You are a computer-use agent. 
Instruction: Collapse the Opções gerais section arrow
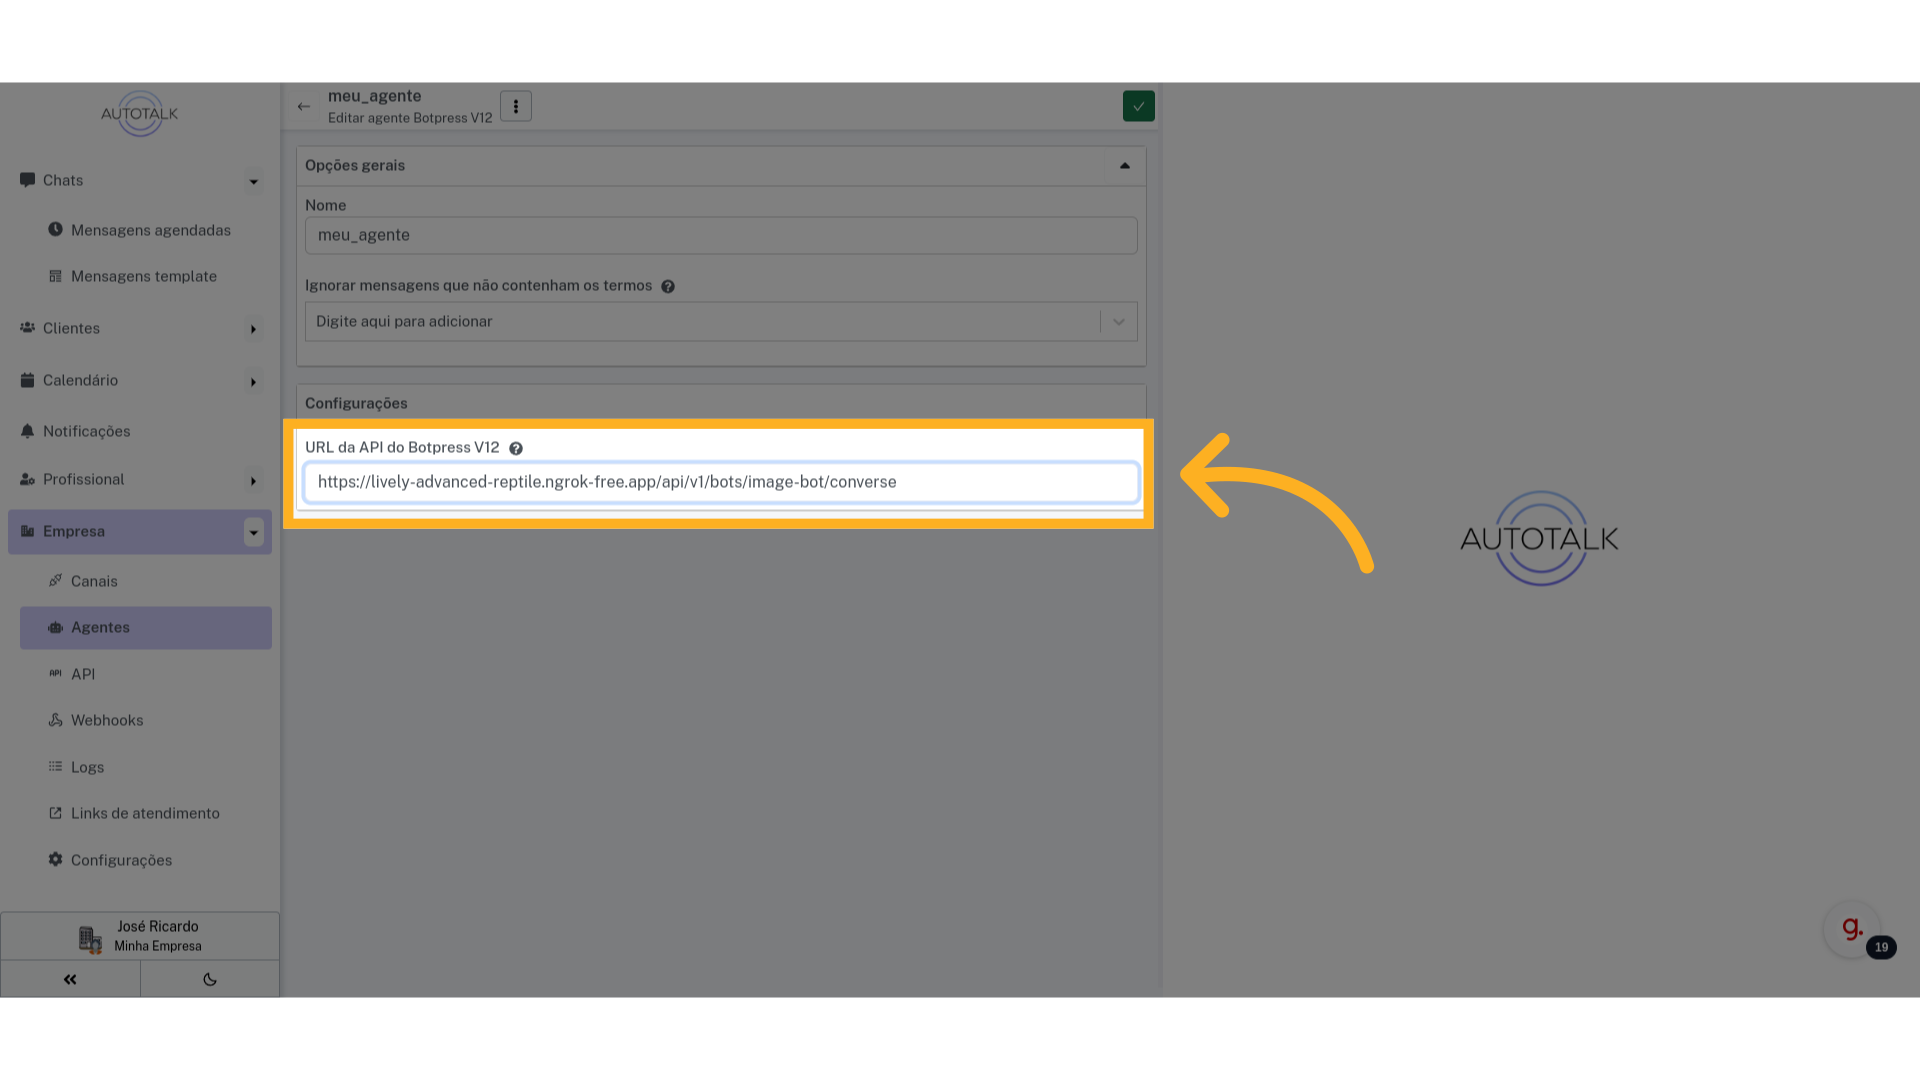[x=1125, y=166]
